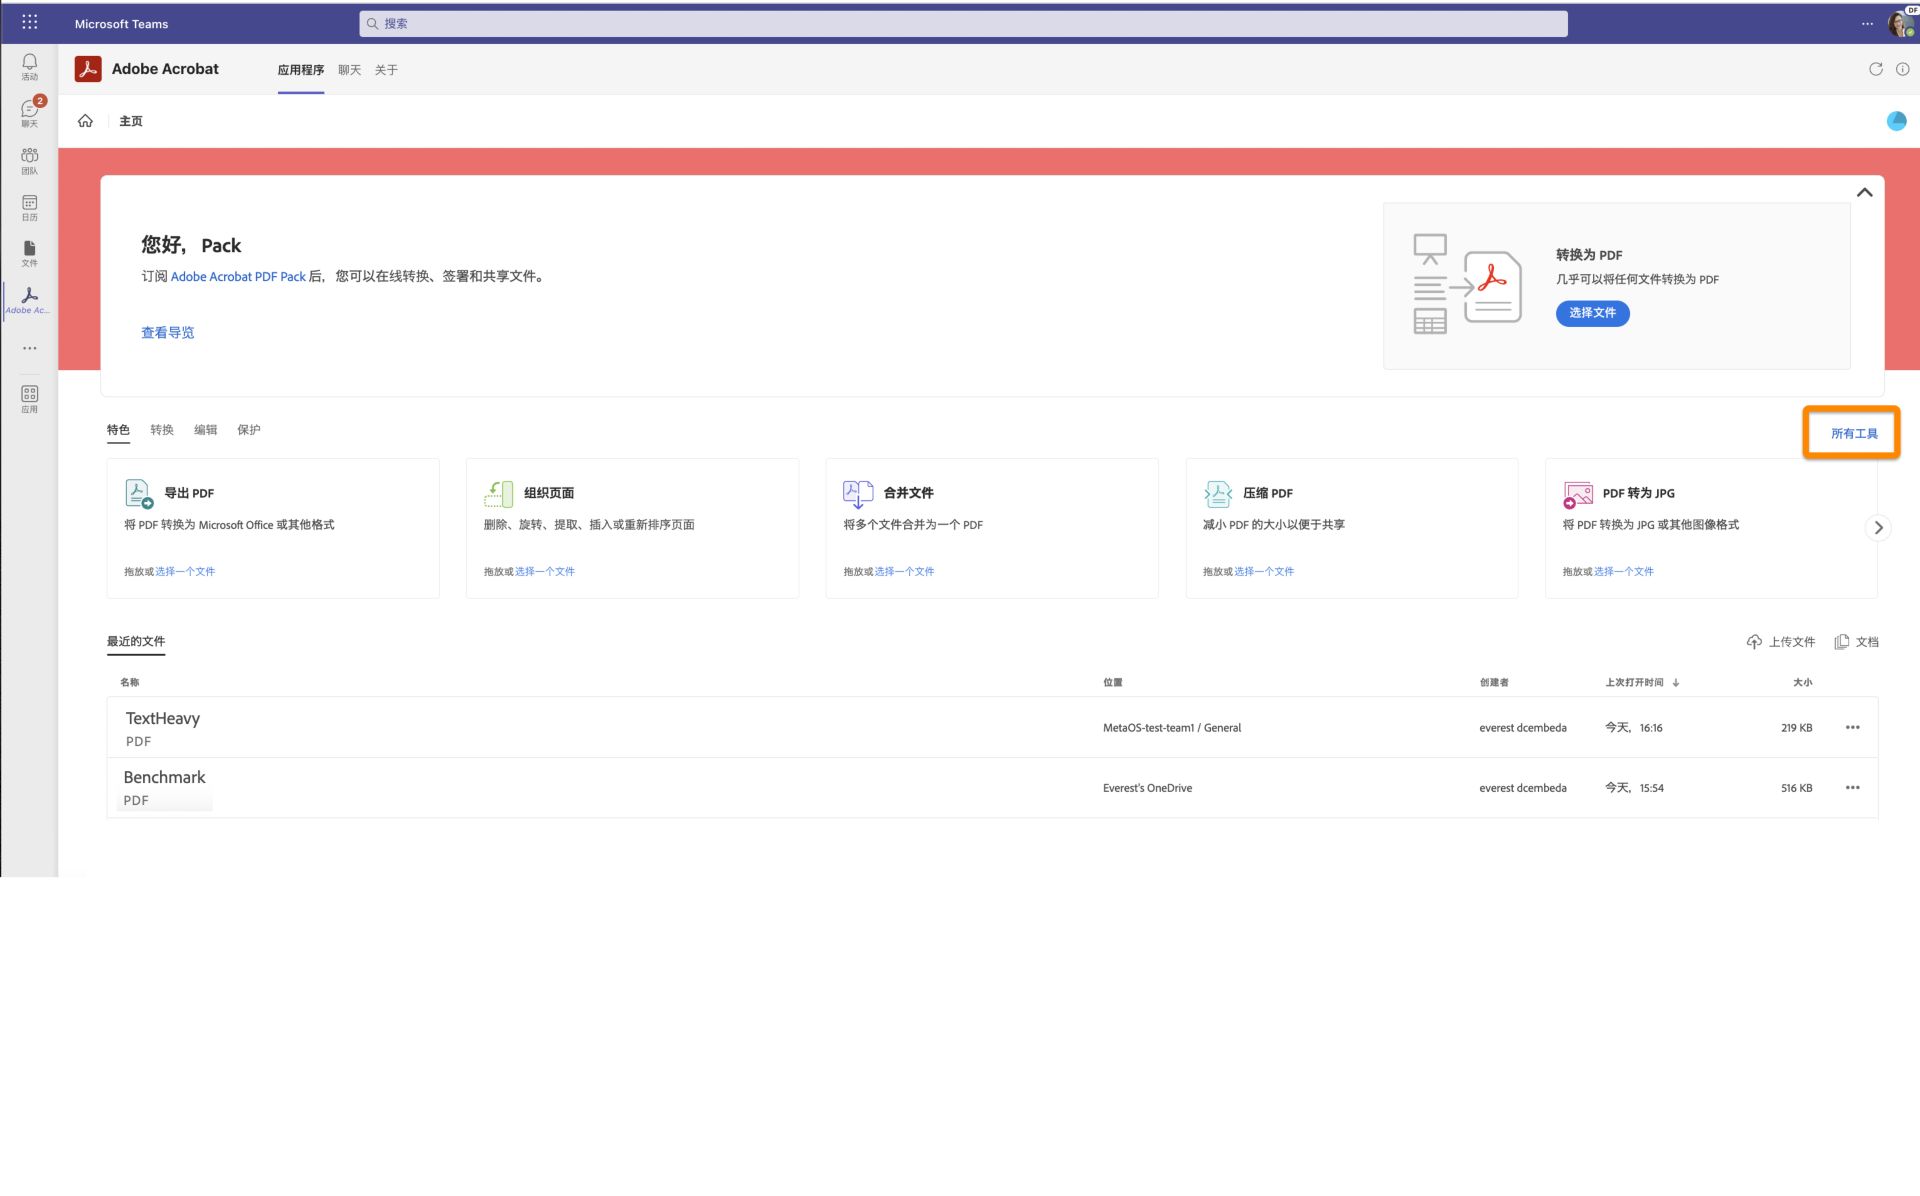Show next tools with right arrow
This screenshot has height=1196, width=1920.
pyautogui.click(x=1878, y=527)
